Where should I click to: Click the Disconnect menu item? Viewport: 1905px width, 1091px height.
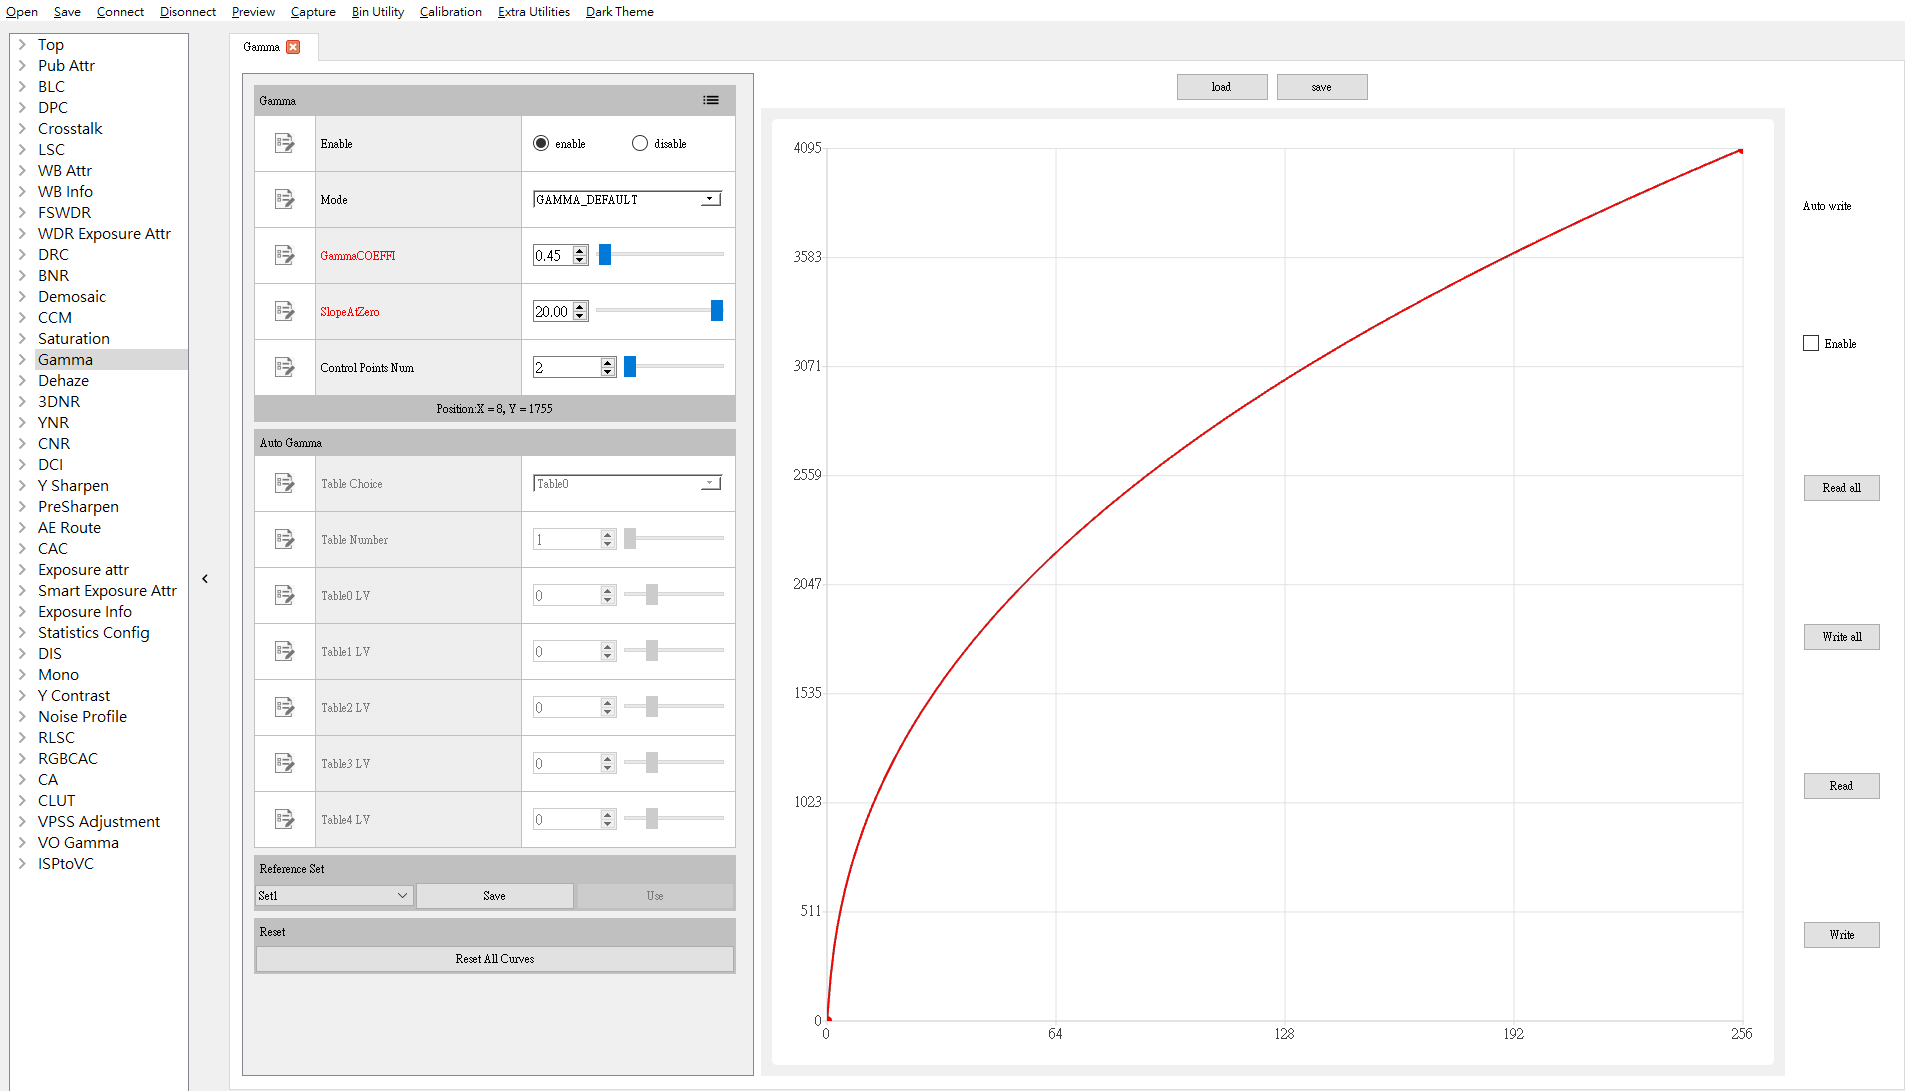point(188,12)
